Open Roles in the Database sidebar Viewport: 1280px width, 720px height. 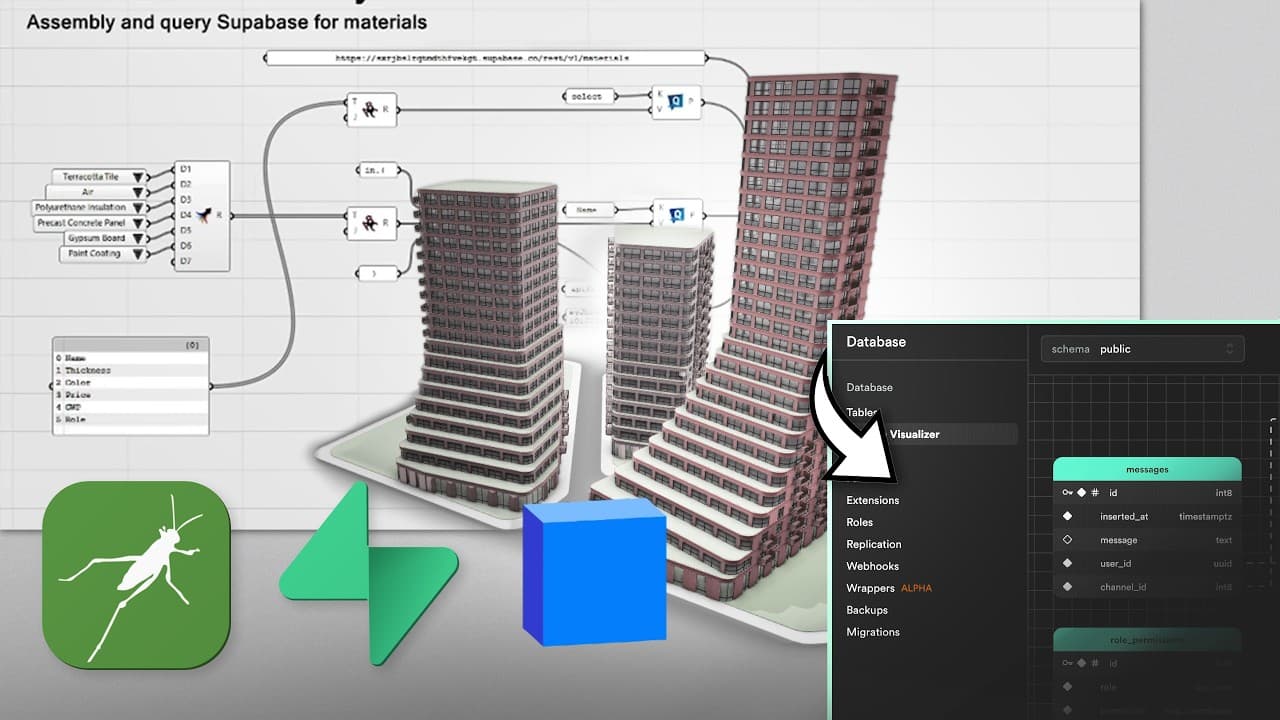click(x=859, y=522)
